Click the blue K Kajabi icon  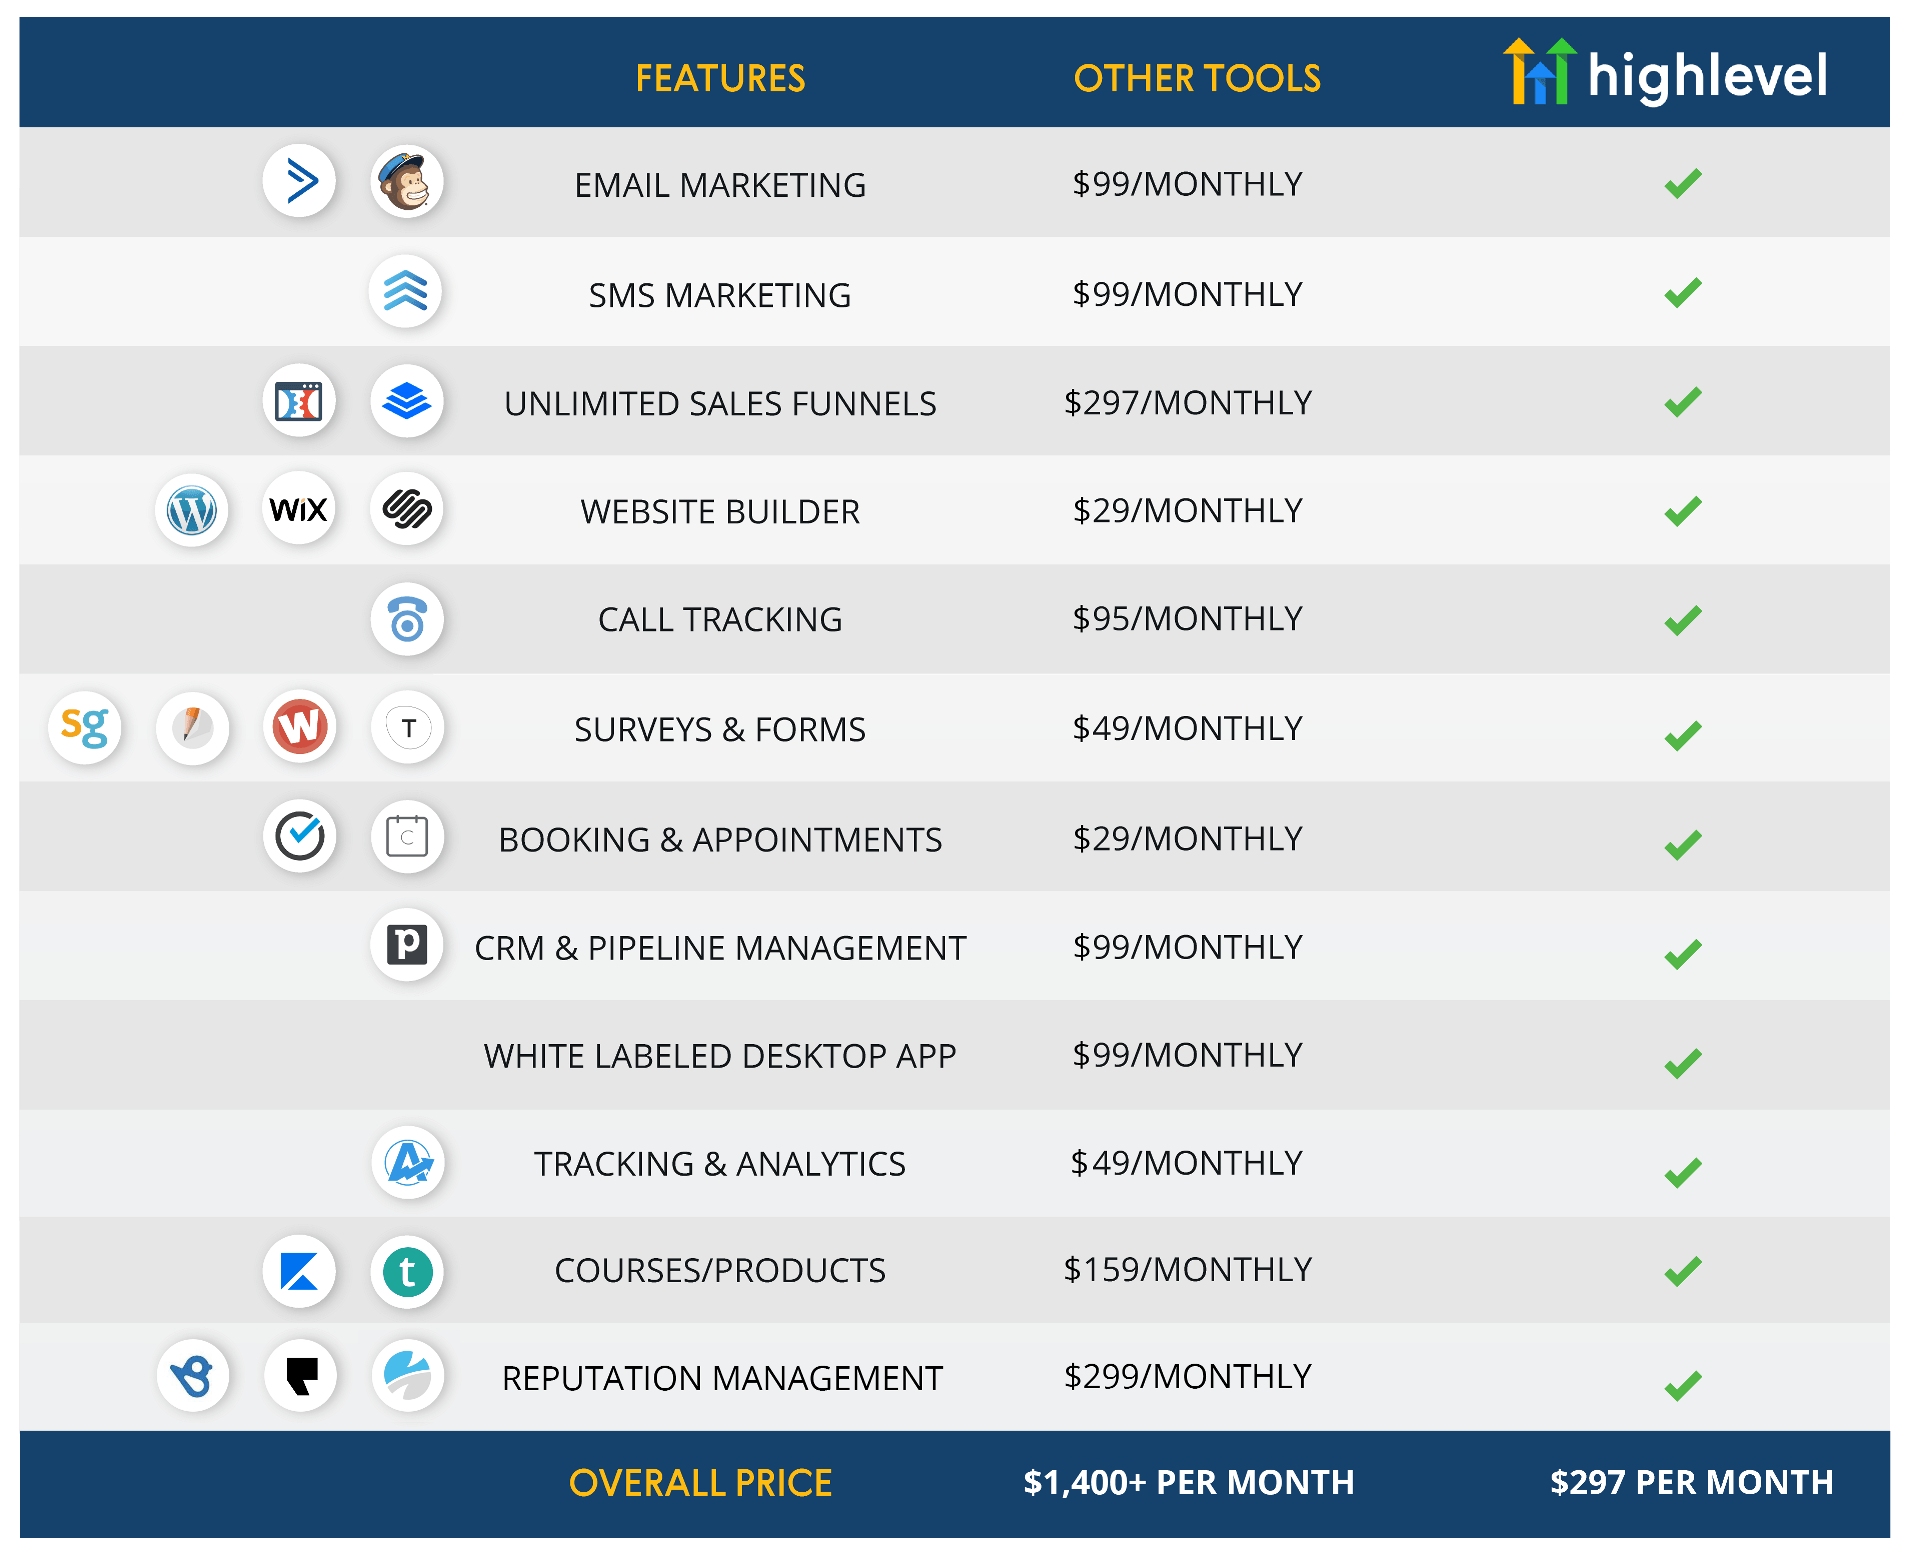click(x=299, y=1272)
